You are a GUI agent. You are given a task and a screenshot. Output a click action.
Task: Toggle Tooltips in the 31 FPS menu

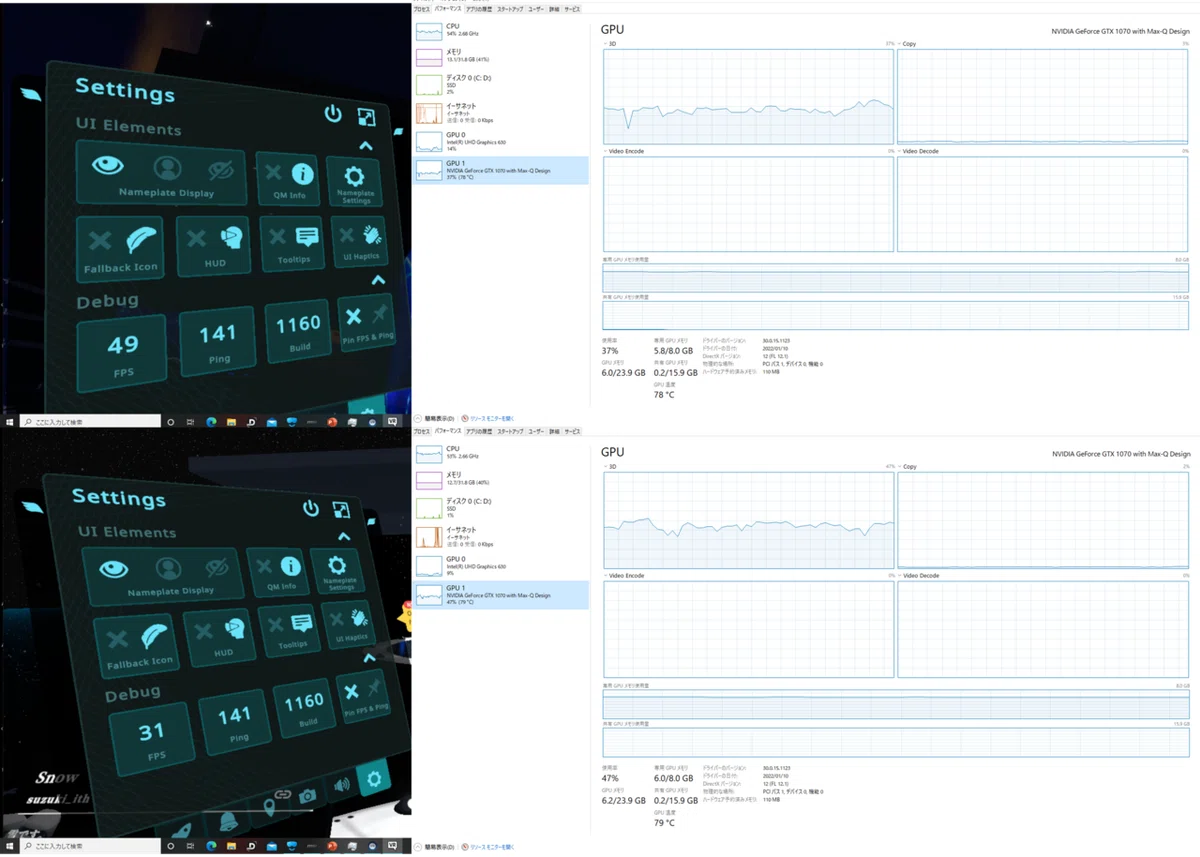291,631
